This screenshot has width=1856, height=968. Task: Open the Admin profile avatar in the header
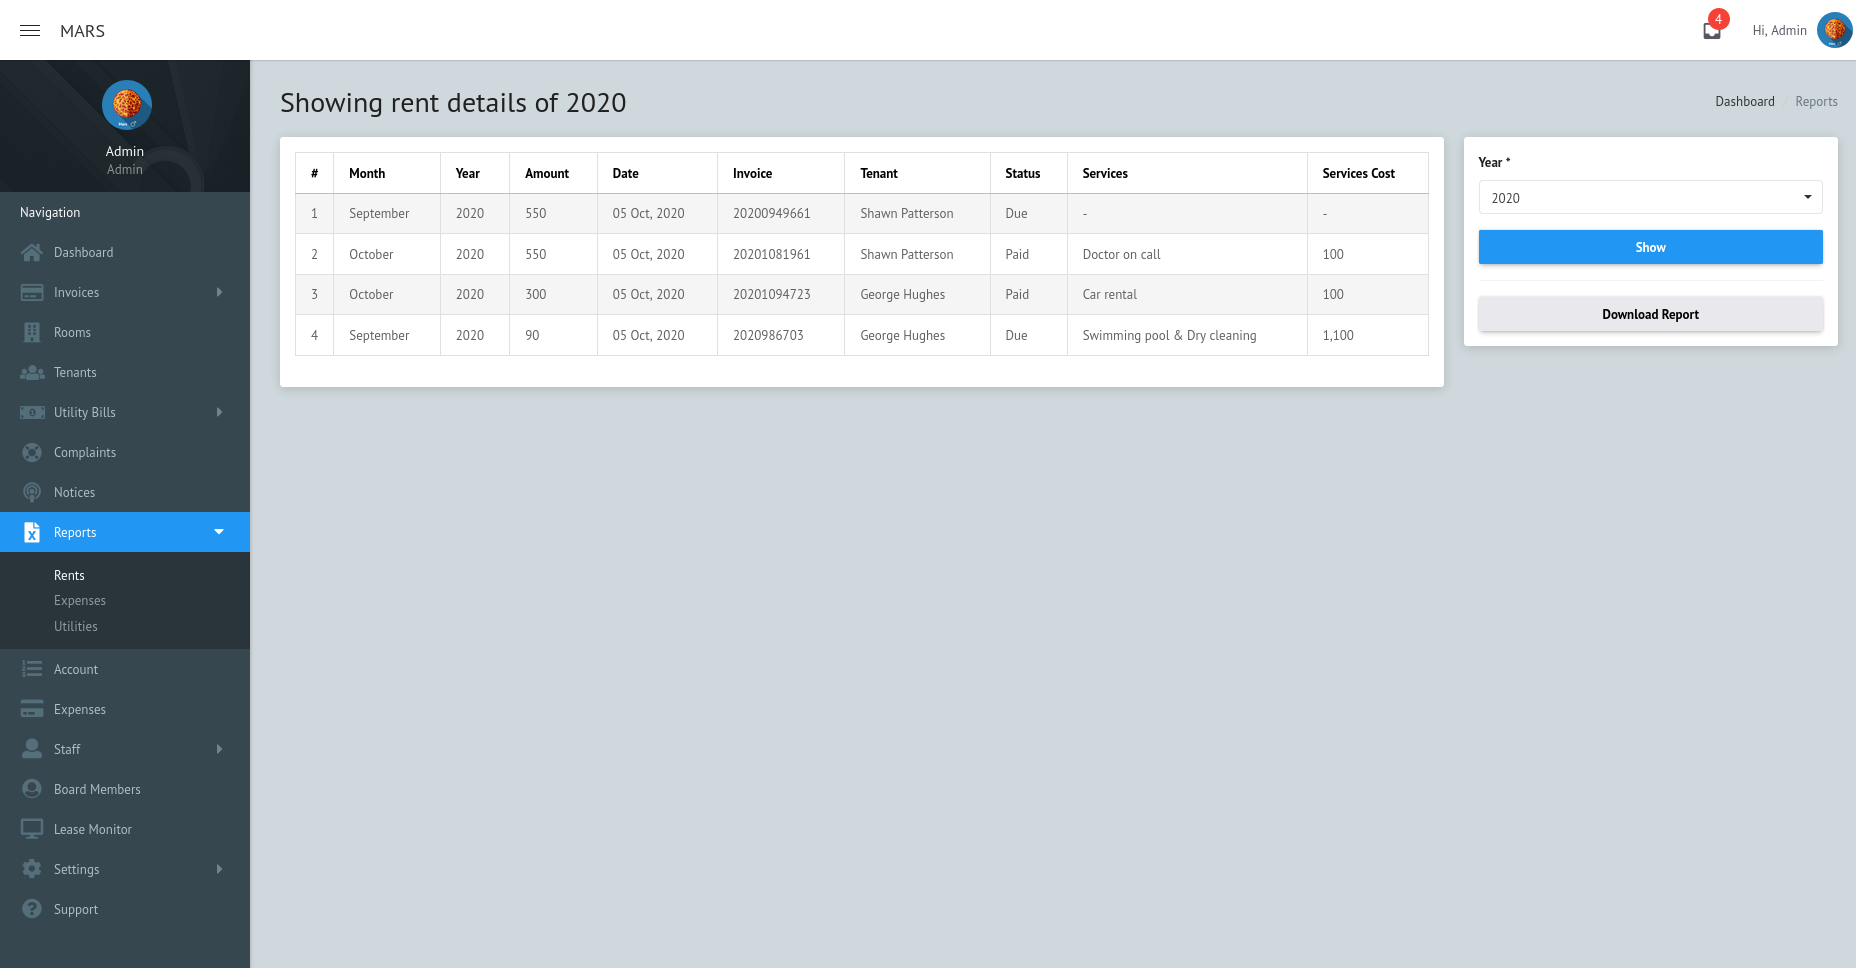pos(1835,30)
